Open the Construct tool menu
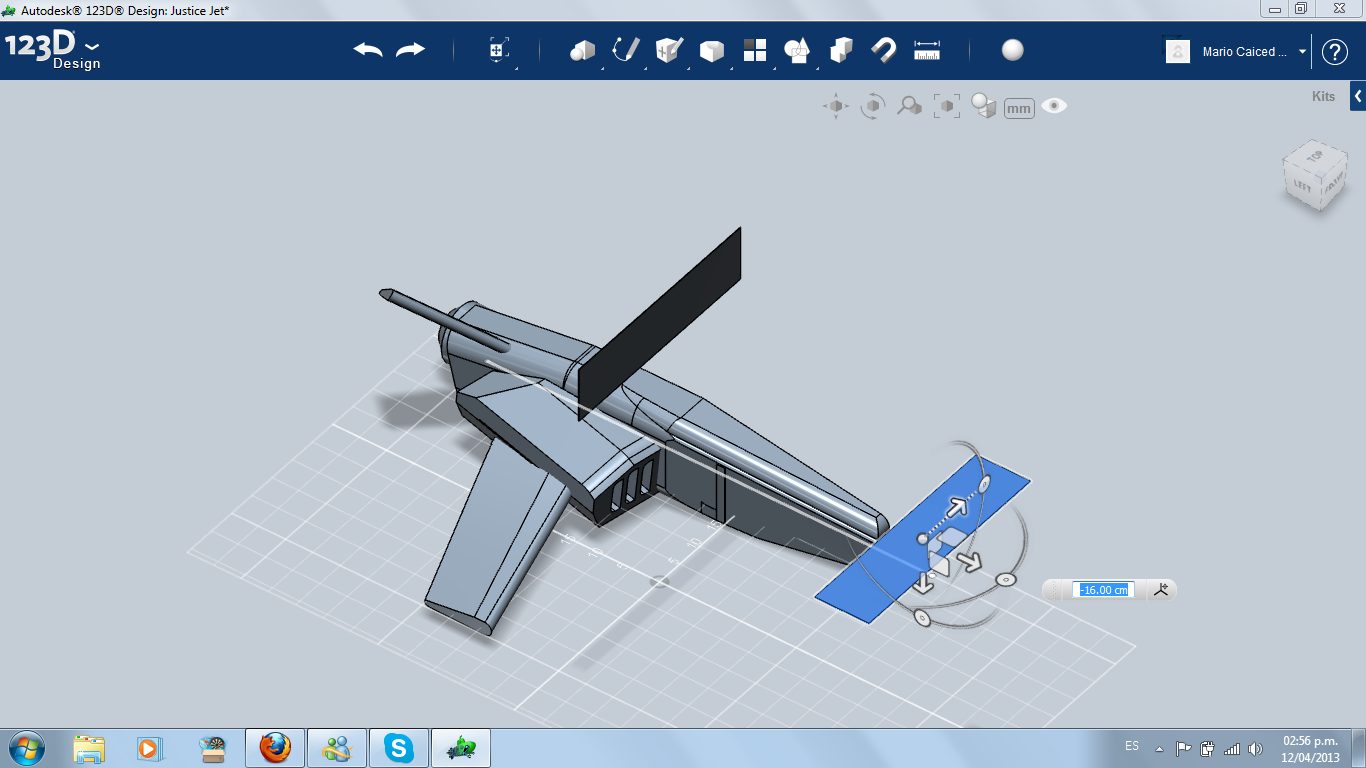The width and height of the screenshot is (1366, 768). (x=669, y=50)
